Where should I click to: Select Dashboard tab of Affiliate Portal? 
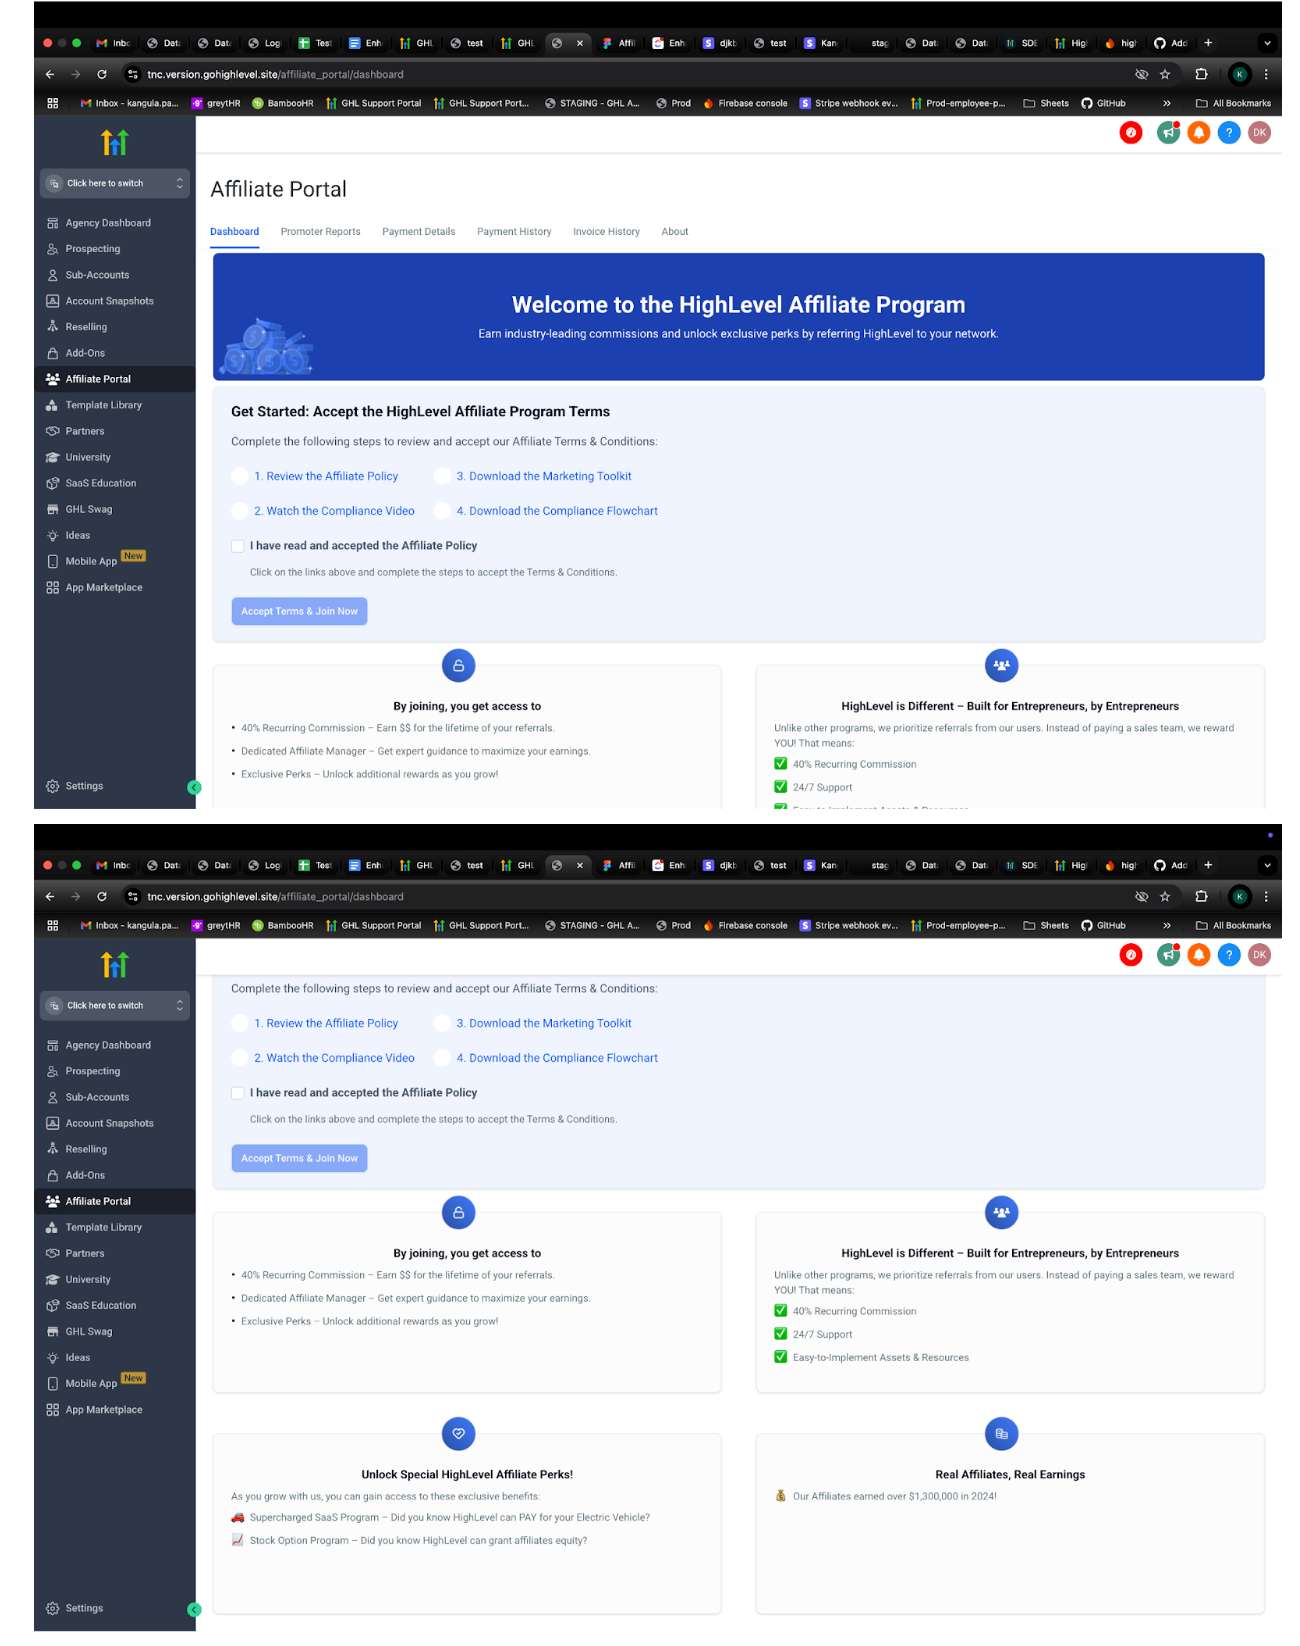pos(234,232)
